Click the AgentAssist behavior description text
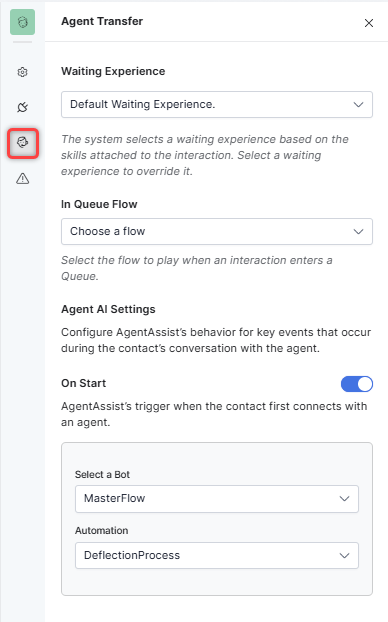The height and width of the screenshot is (622, 388). pyautogui.click(x=216, y=340)
